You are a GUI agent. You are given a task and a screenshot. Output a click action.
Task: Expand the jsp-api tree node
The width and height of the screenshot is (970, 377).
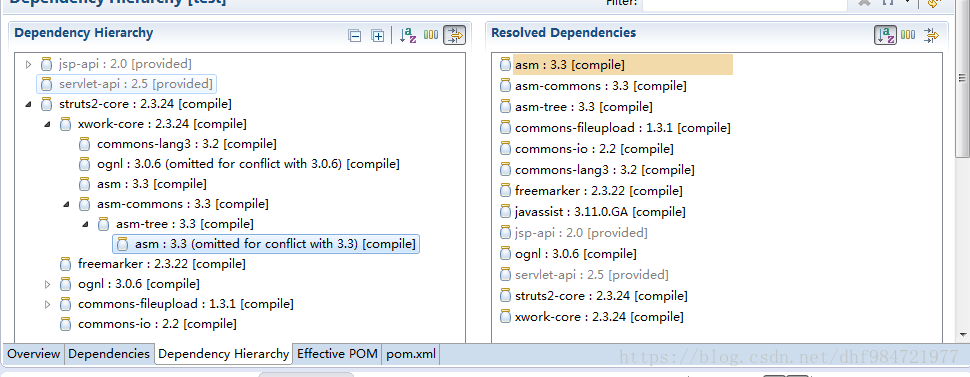(28, 64)
